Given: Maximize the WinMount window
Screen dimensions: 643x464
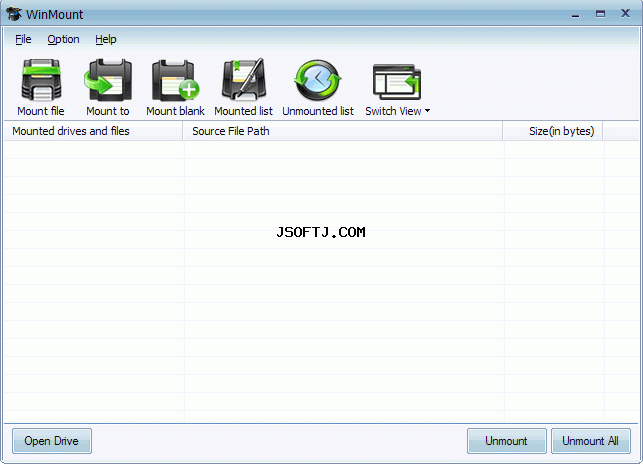Looking at the screenshot, I should pyautogui.click(x=600, y=14).
